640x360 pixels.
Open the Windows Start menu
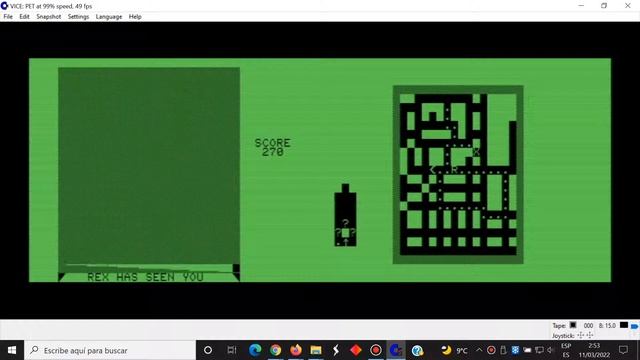[12, 350]
